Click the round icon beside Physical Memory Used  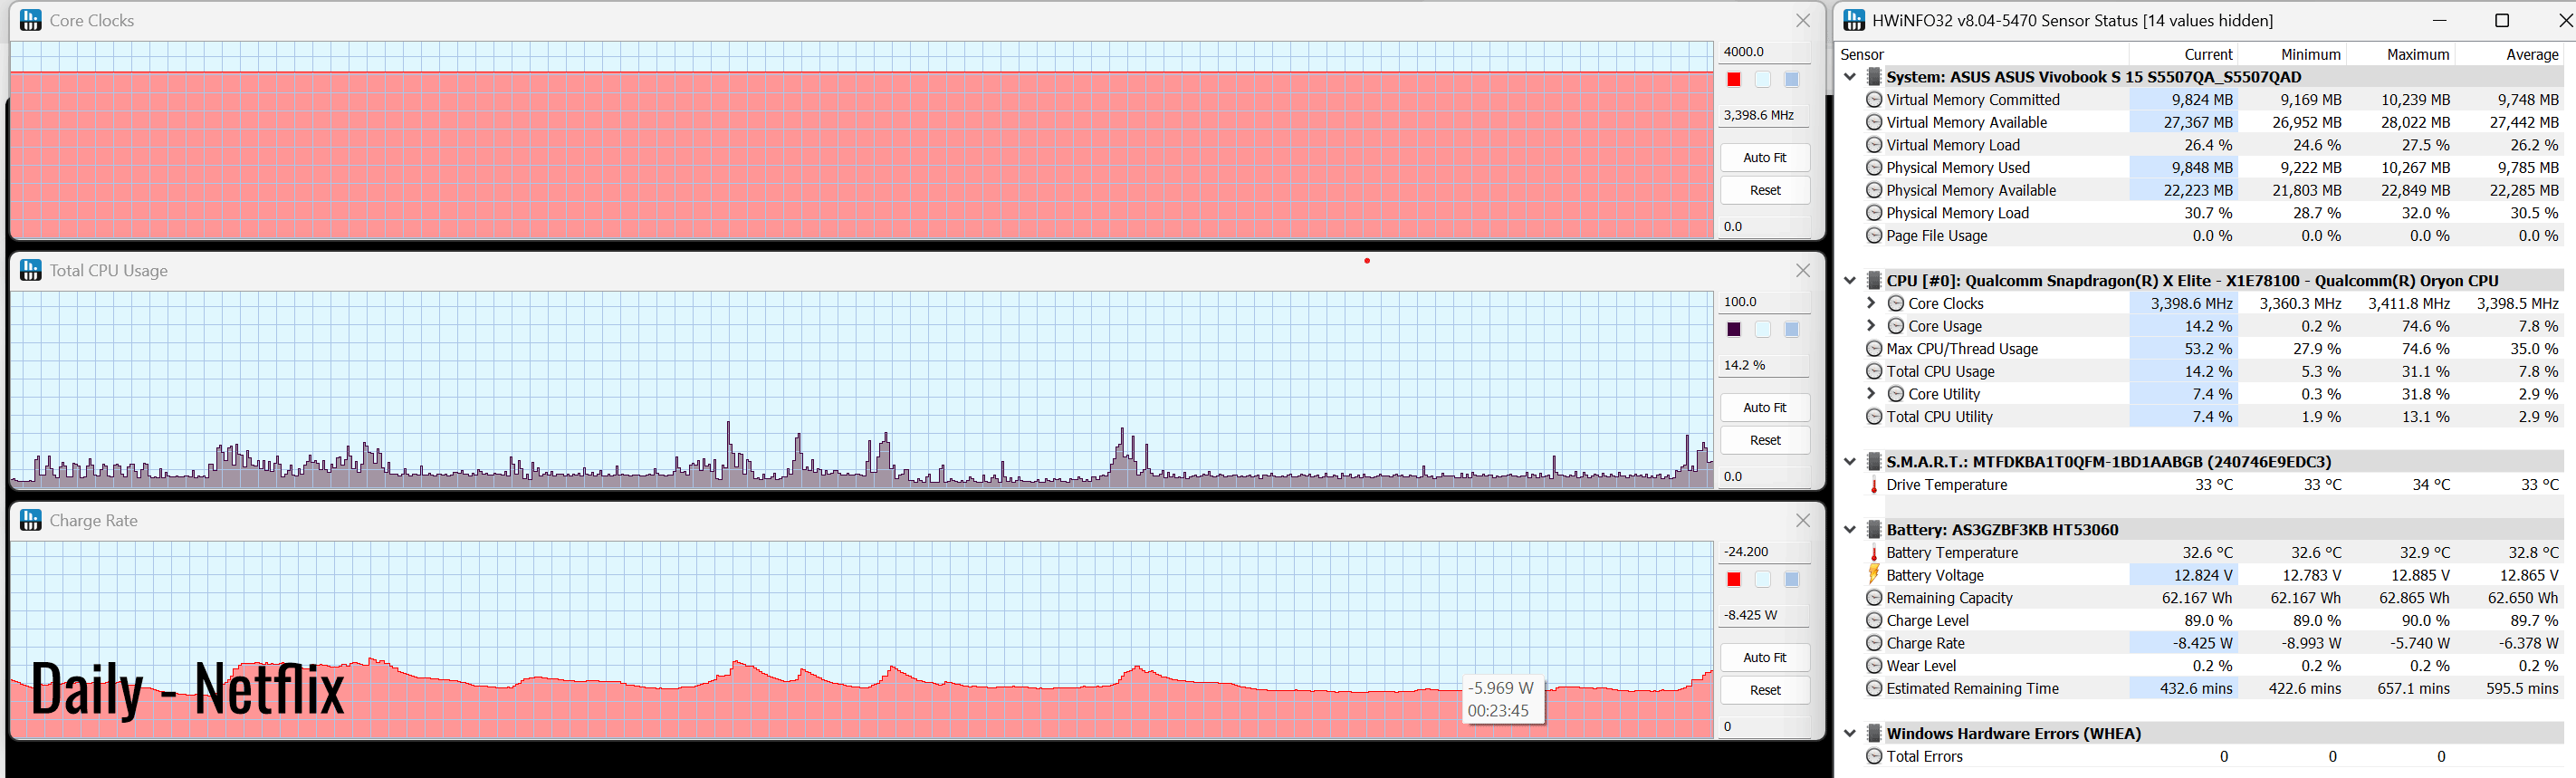(1874, 168)
